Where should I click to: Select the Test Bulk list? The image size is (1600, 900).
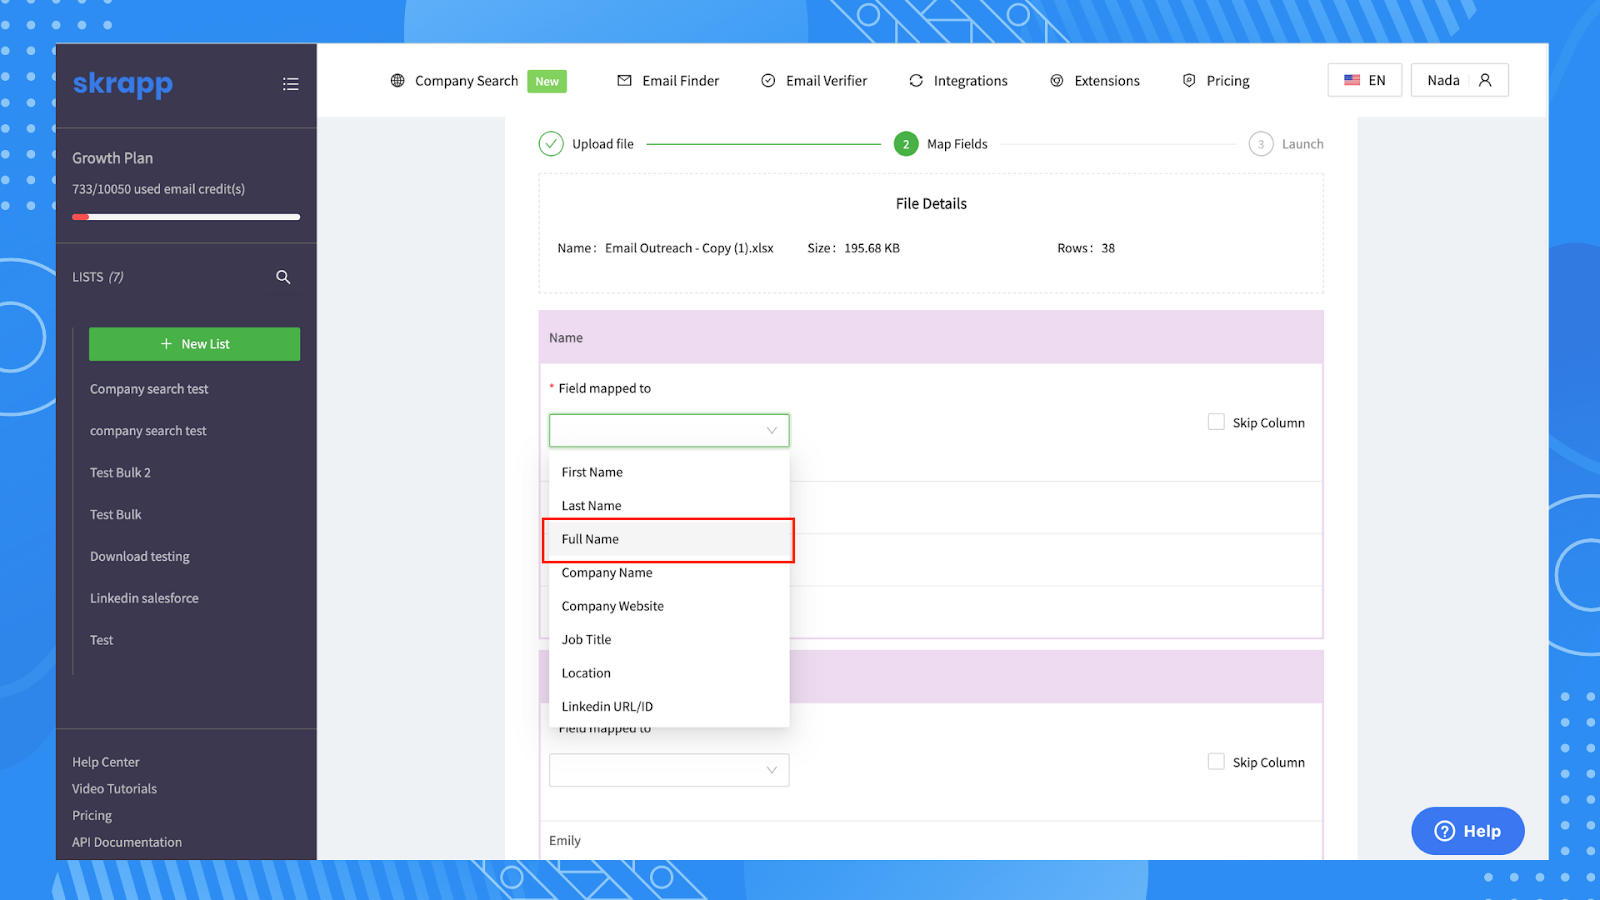116,515
